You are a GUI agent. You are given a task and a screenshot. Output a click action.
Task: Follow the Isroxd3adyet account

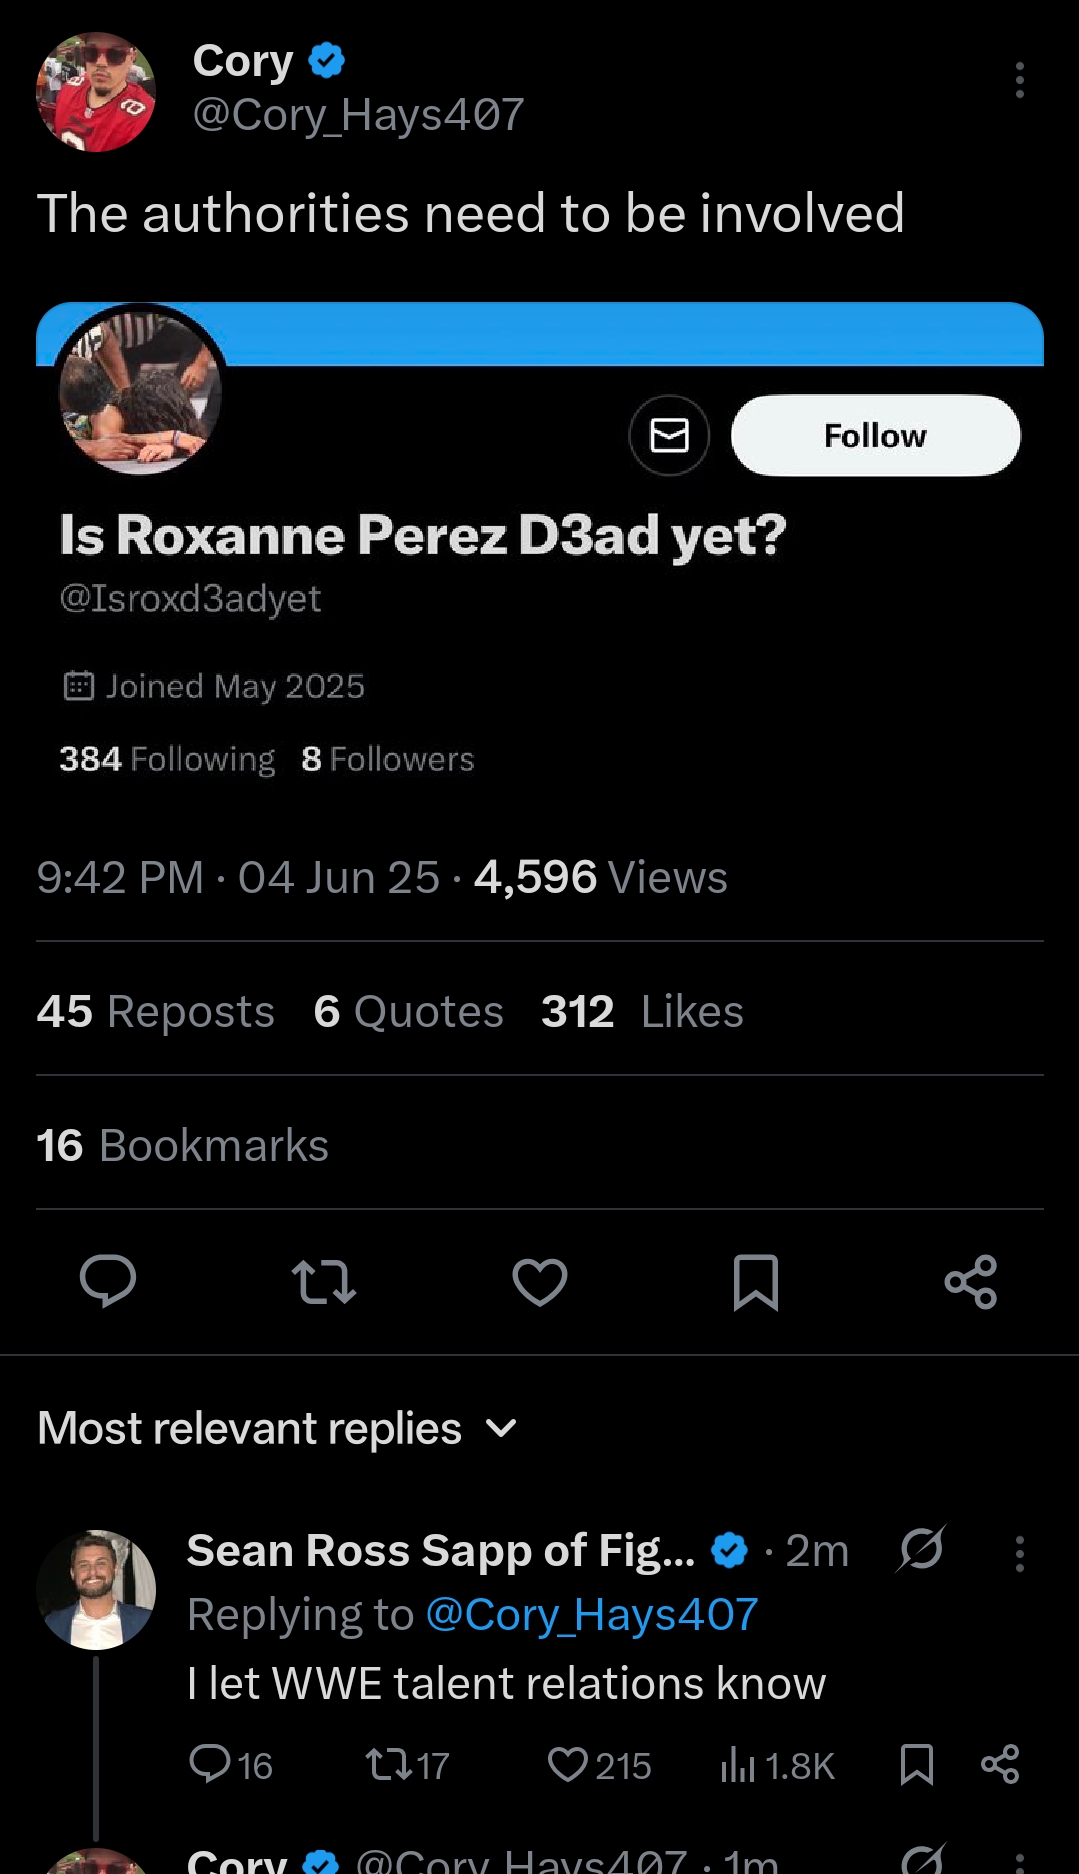(x=875, y=436)
